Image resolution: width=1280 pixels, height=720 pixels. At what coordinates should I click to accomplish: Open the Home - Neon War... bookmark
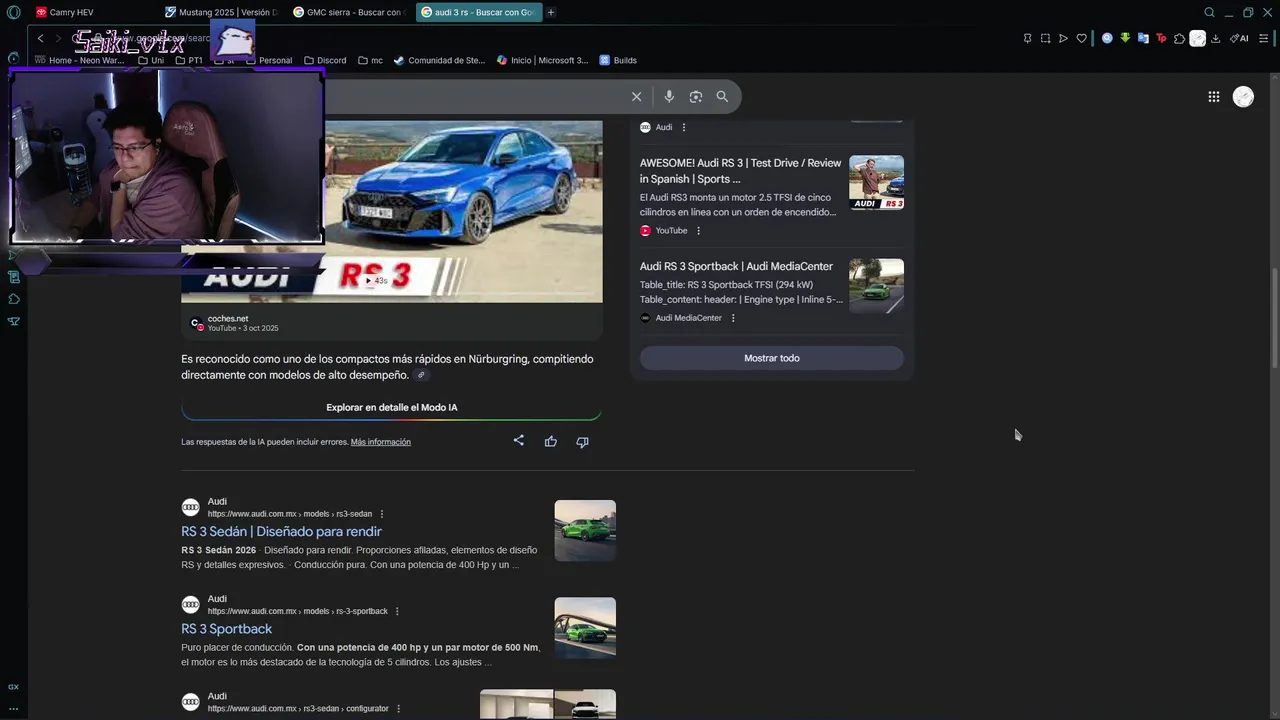[x=79, y=60]
